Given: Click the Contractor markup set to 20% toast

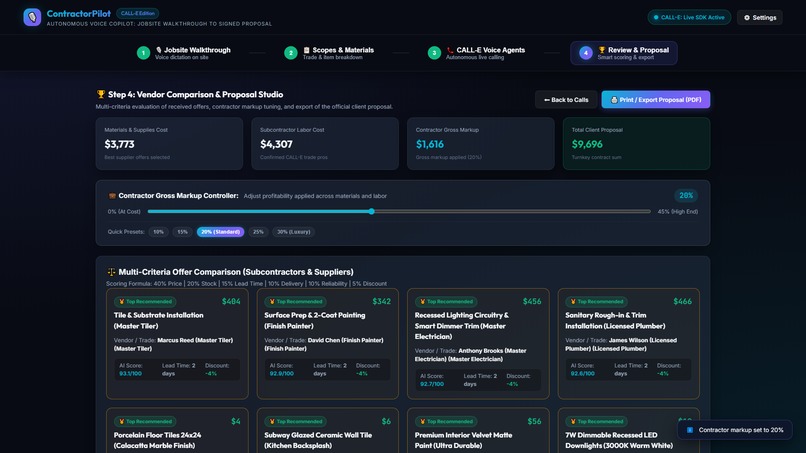Looking at the screenshot, I should (735, 430).
